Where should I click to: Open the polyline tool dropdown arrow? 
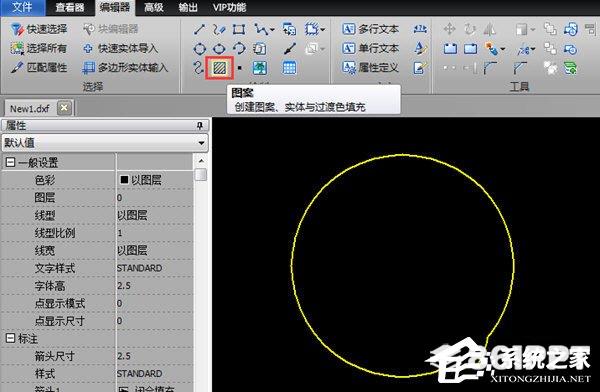tap(272, 29)
